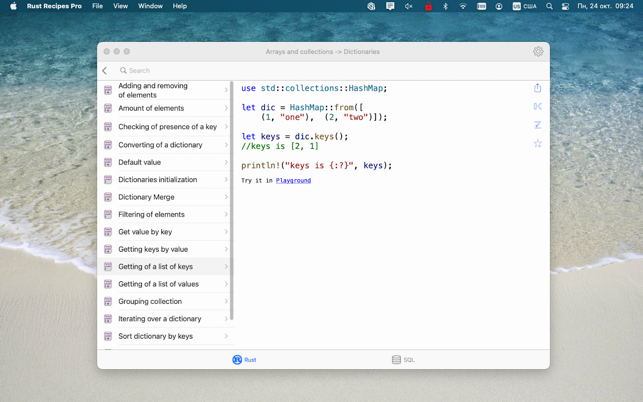Screen dimensions: 643x402
Task: Open the Playground link
Action: (x=293, y=180)
